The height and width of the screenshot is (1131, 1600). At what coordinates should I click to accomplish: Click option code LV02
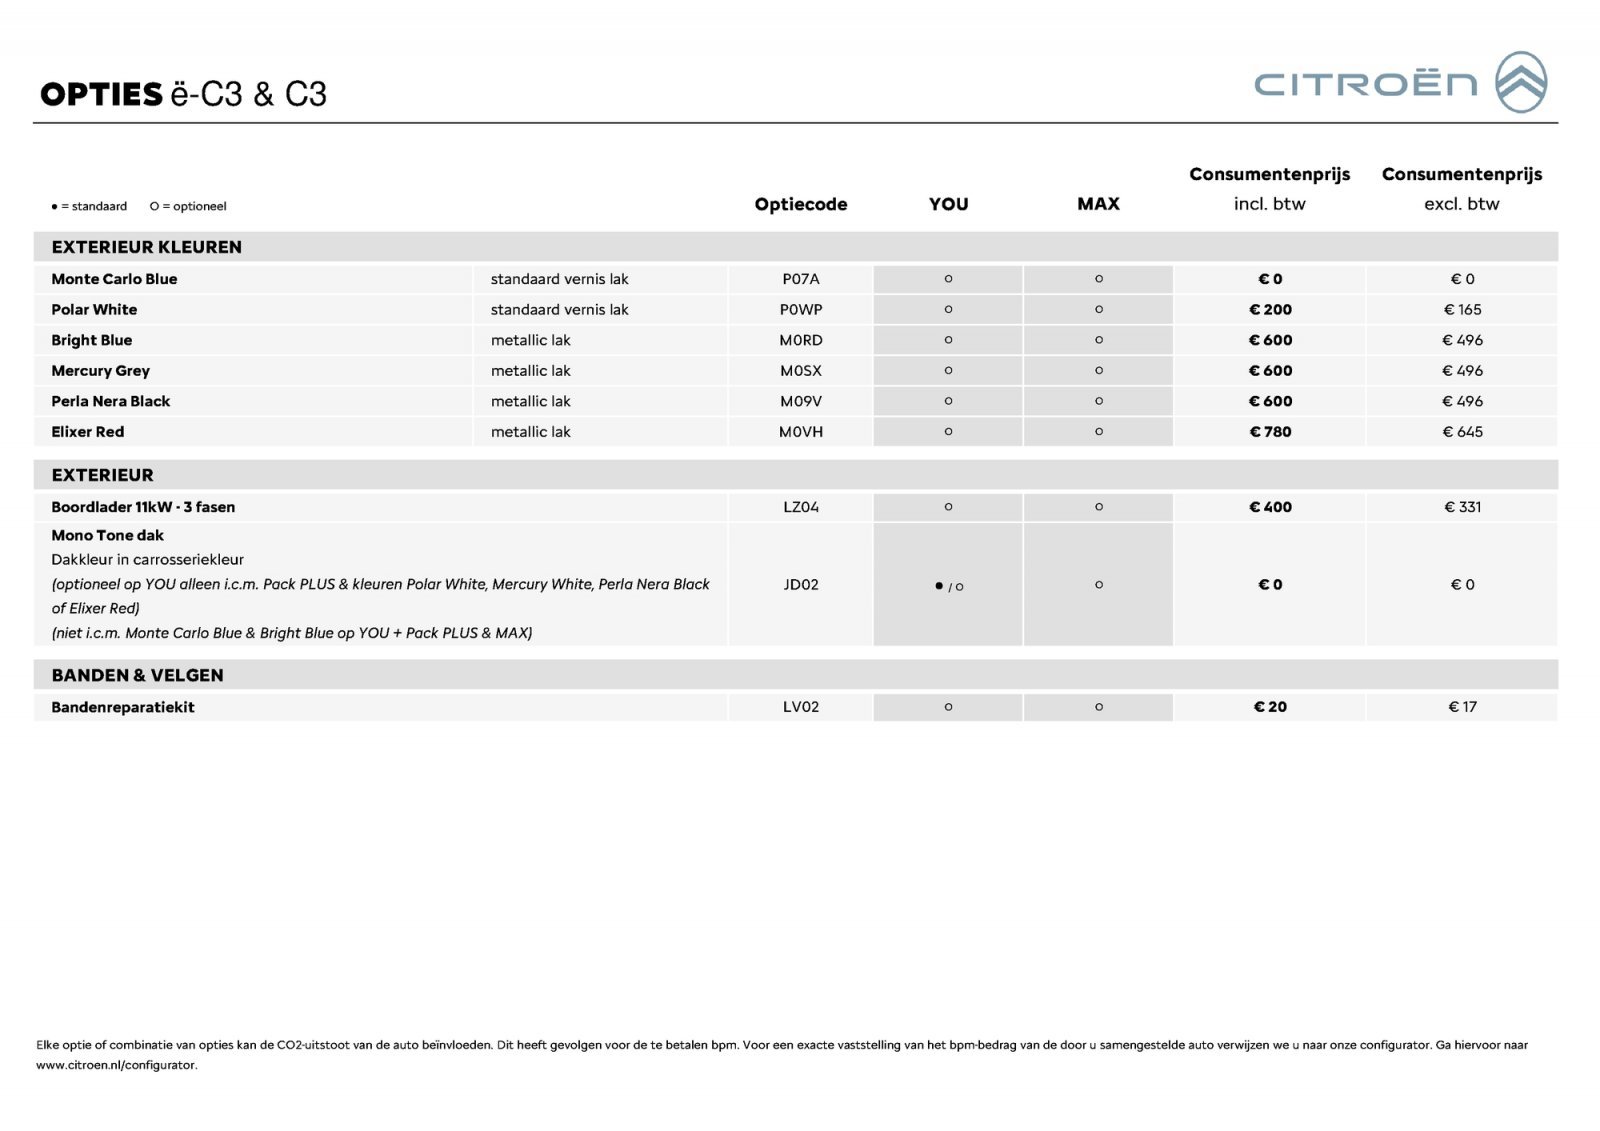[801, 707]
